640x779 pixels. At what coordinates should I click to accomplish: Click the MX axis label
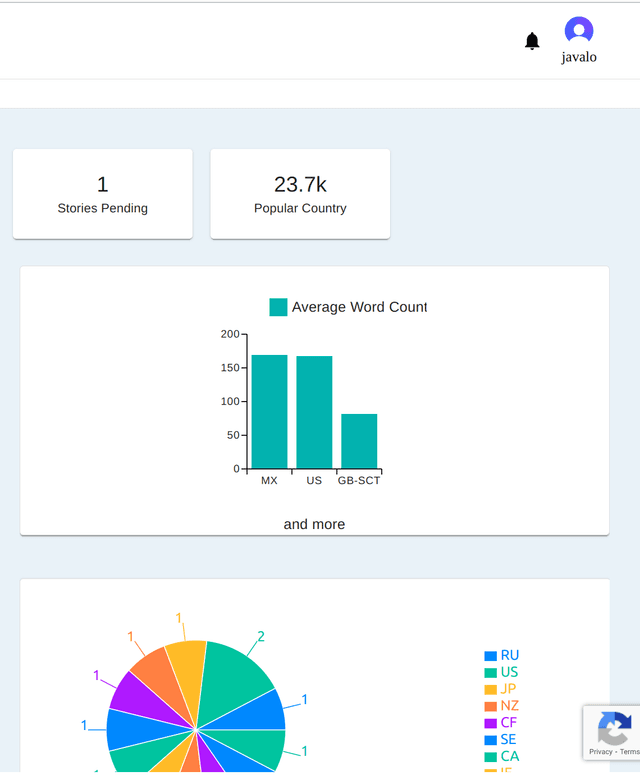point(269,481)
